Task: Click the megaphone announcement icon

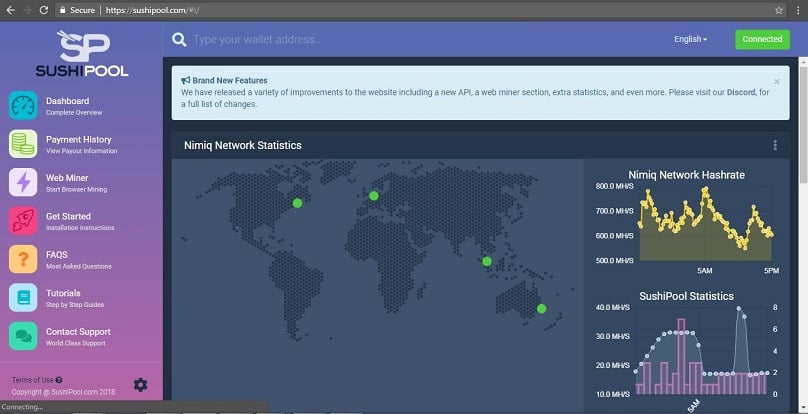Action: tap(186, 80)
